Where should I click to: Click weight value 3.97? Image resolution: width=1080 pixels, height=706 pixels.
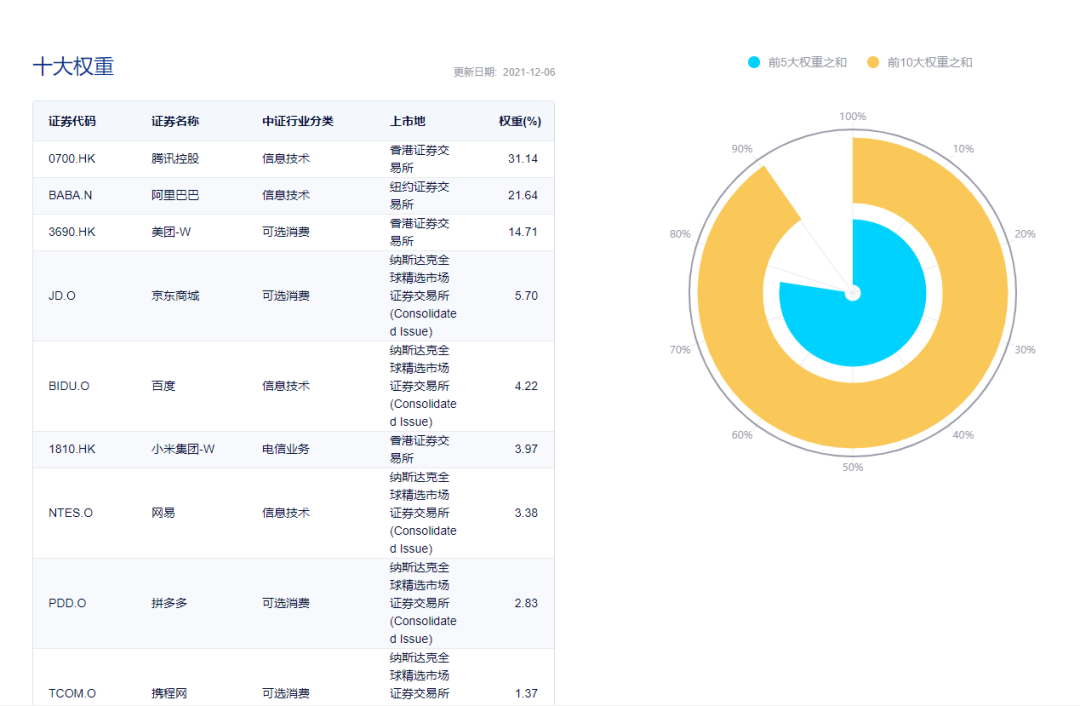[x=526, y=449]
